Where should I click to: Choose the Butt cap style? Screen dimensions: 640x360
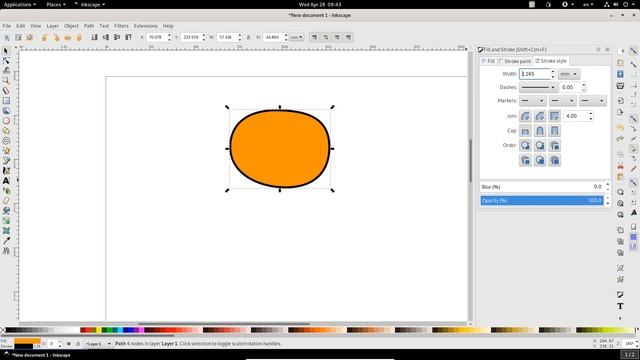click(x=525, y=131)
